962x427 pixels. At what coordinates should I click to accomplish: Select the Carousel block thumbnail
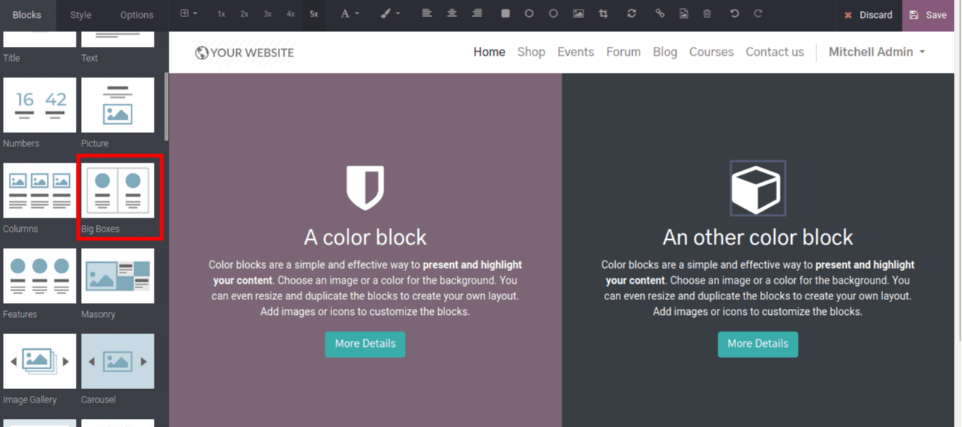[x=118, y=361]
